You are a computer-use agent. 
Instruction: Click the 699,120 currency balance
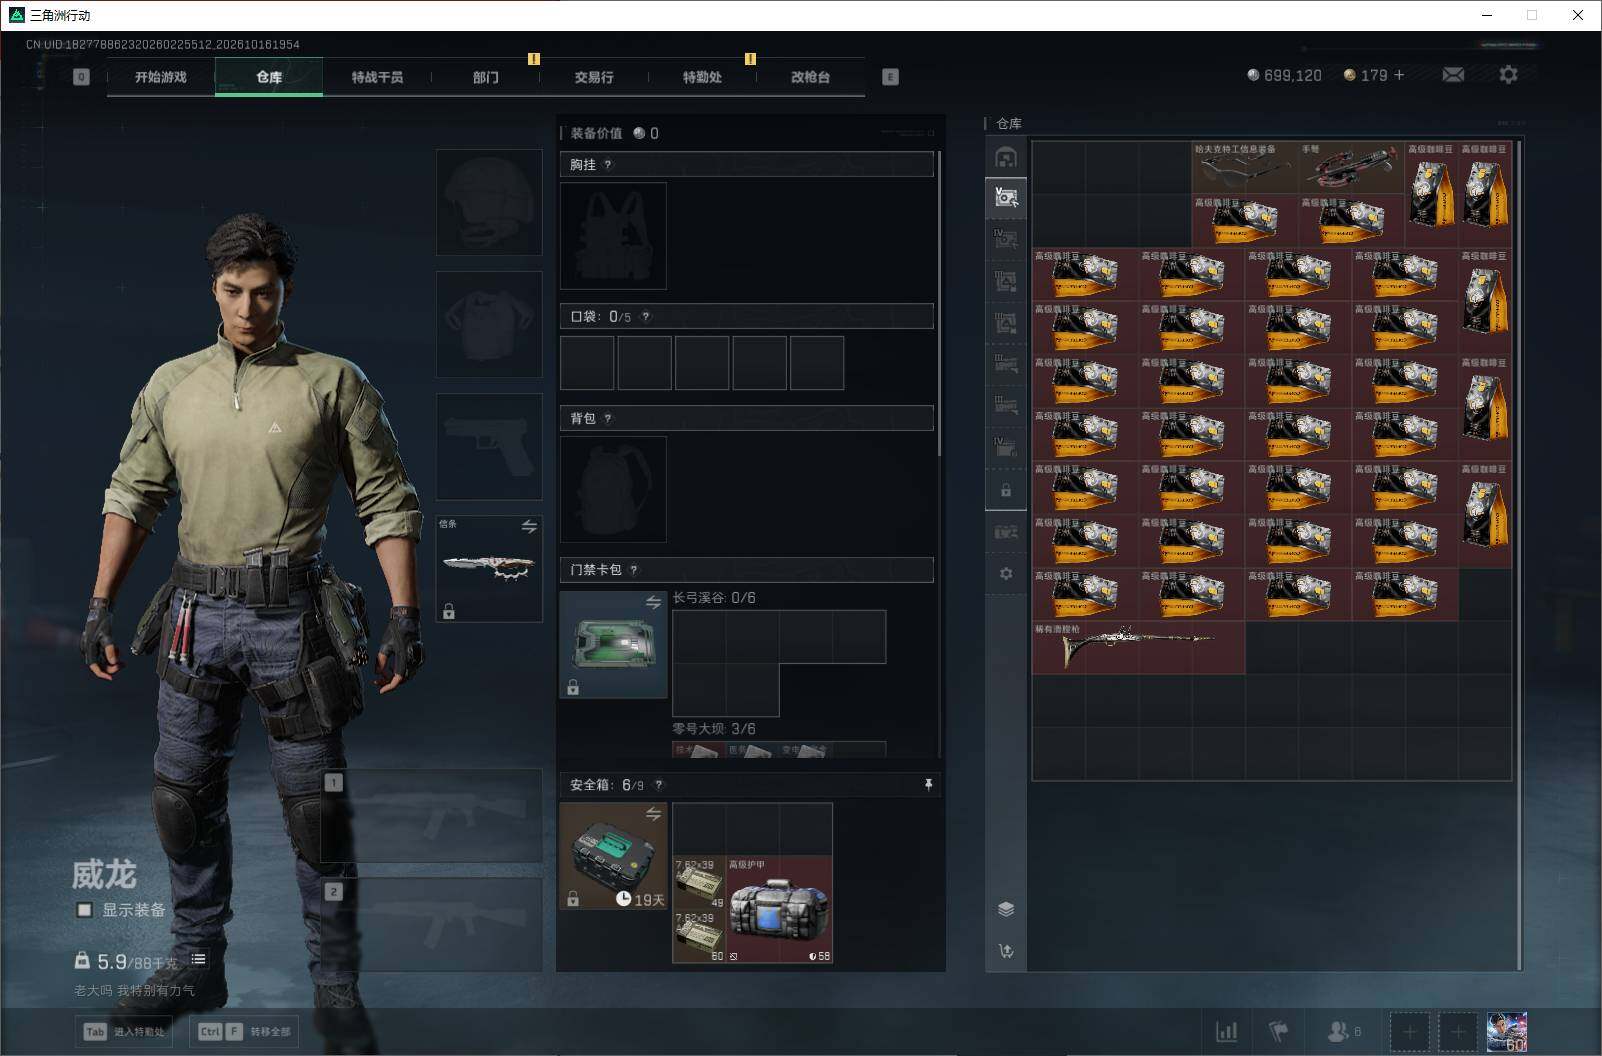point(1284,75)
